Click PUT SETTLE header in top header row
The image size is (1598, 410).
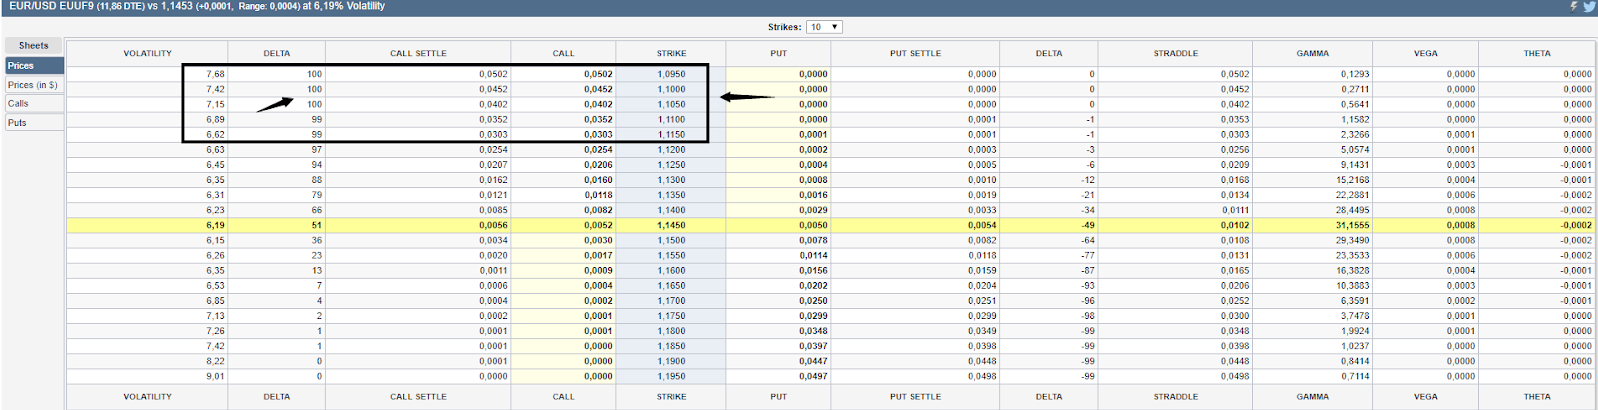click(915, 53)
